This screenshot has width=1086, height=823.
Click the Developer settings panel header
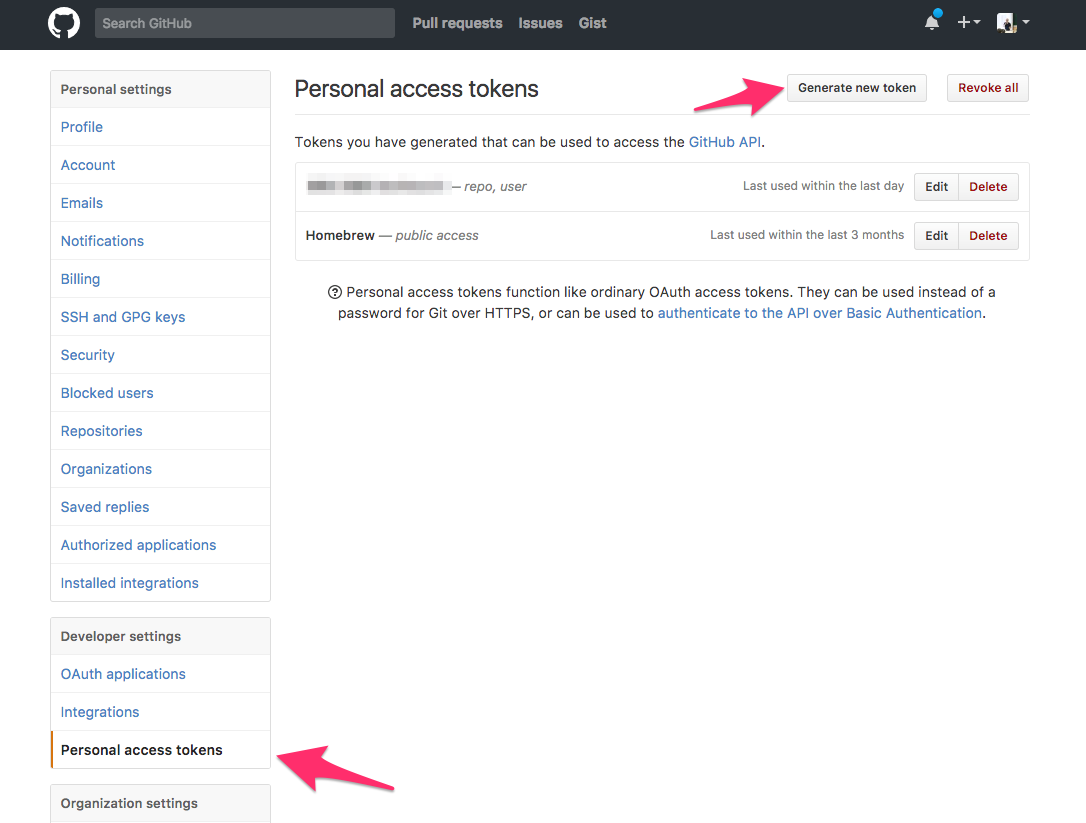click(x=161, y=636)
